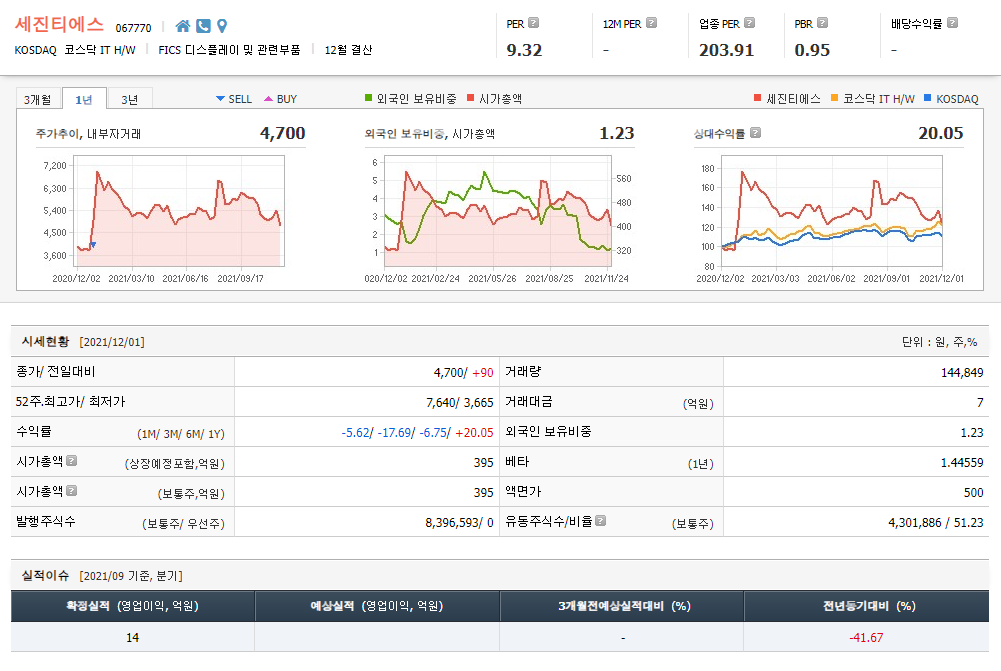
Task: Switch to the 3개월 tab
Action: pos(38,99)
